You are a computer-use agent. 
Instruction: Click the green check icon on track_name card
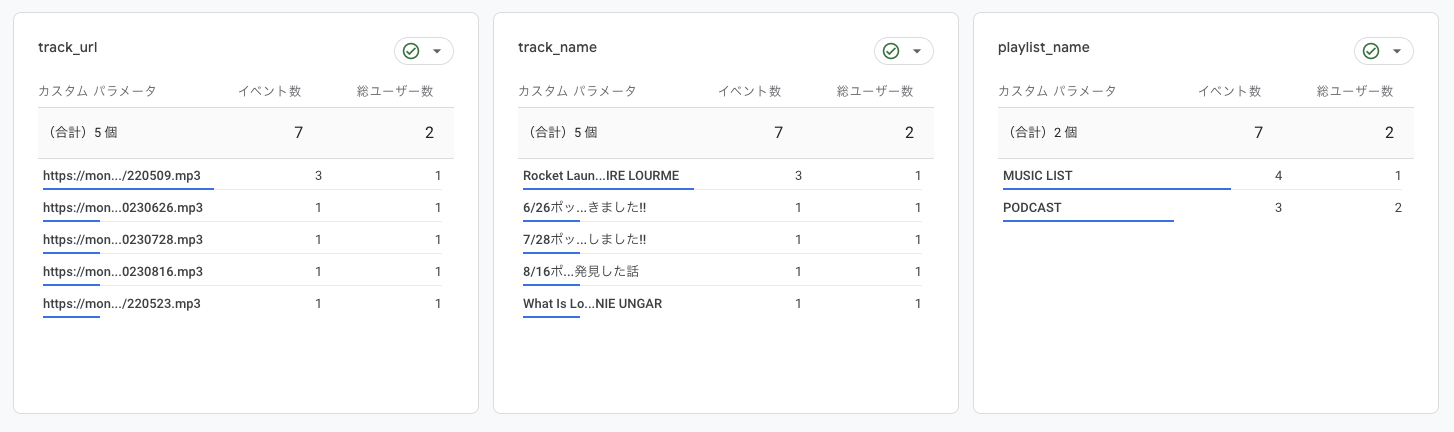(x=891, y=51)
